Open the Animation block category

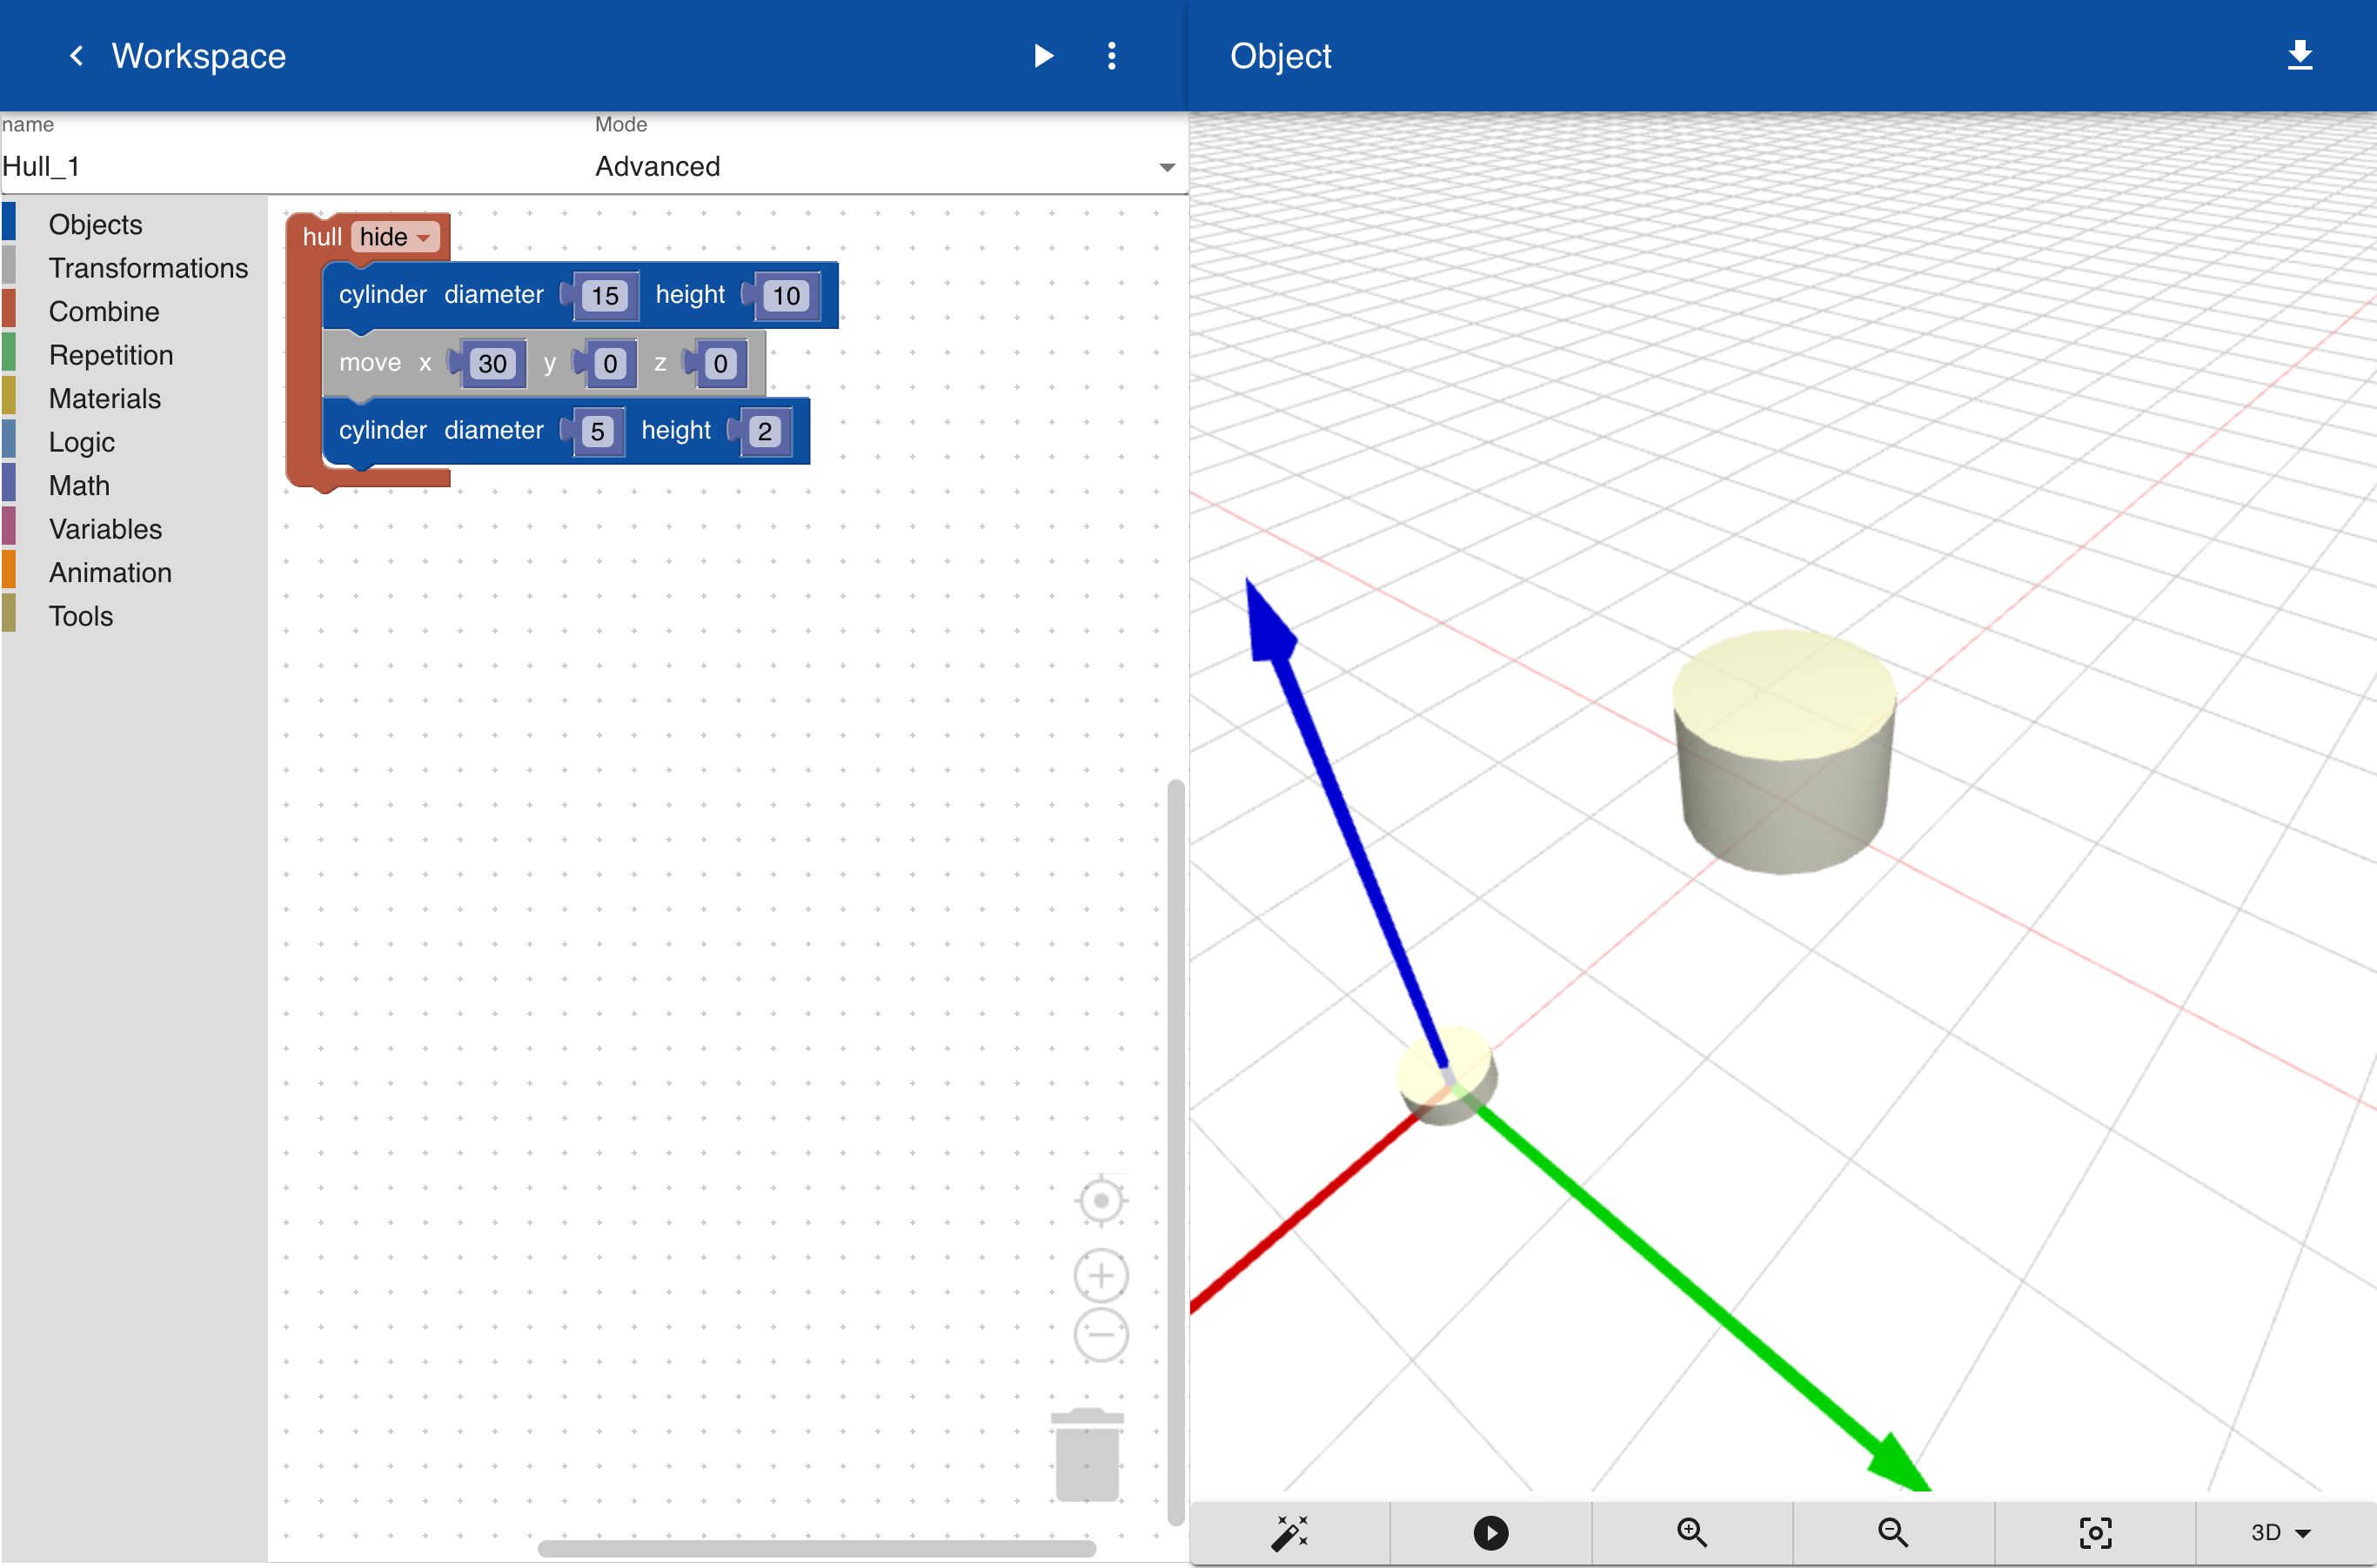coord(110,572)
